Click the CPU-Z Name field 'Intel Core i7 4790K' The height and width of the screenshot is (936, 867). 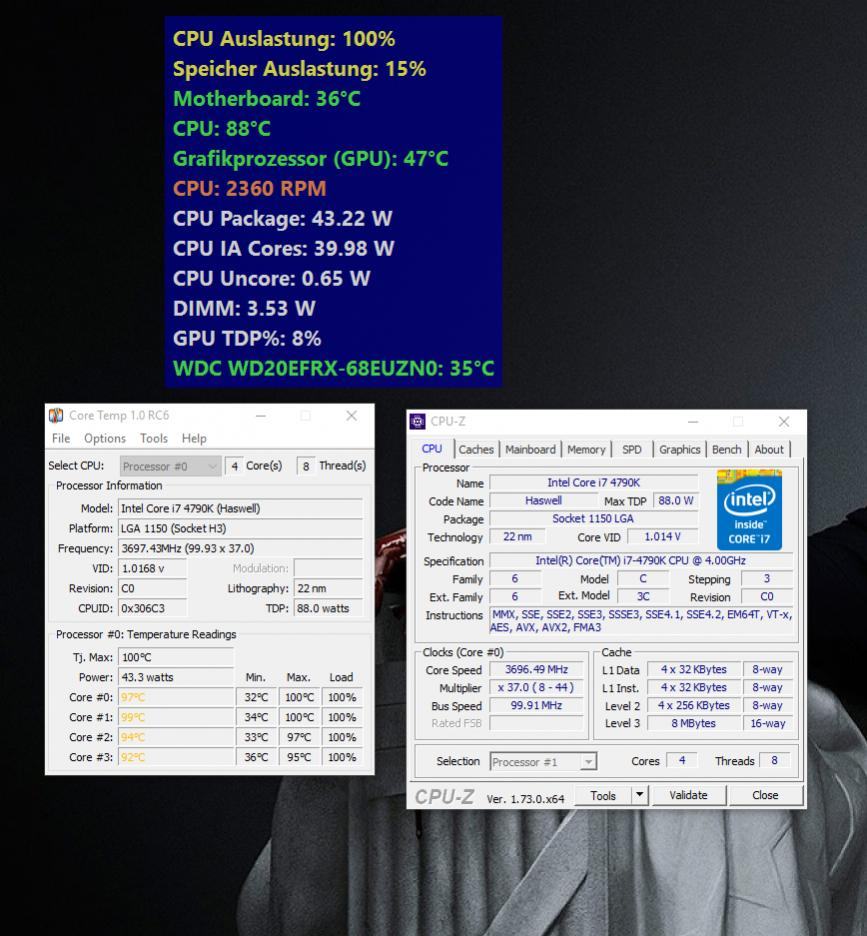[x=594, y=482]
